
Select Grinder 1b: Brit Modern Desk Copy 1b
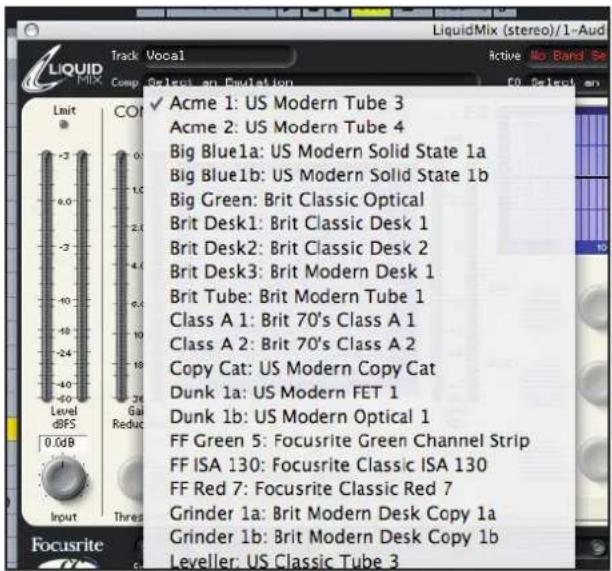tap(359, 537)
